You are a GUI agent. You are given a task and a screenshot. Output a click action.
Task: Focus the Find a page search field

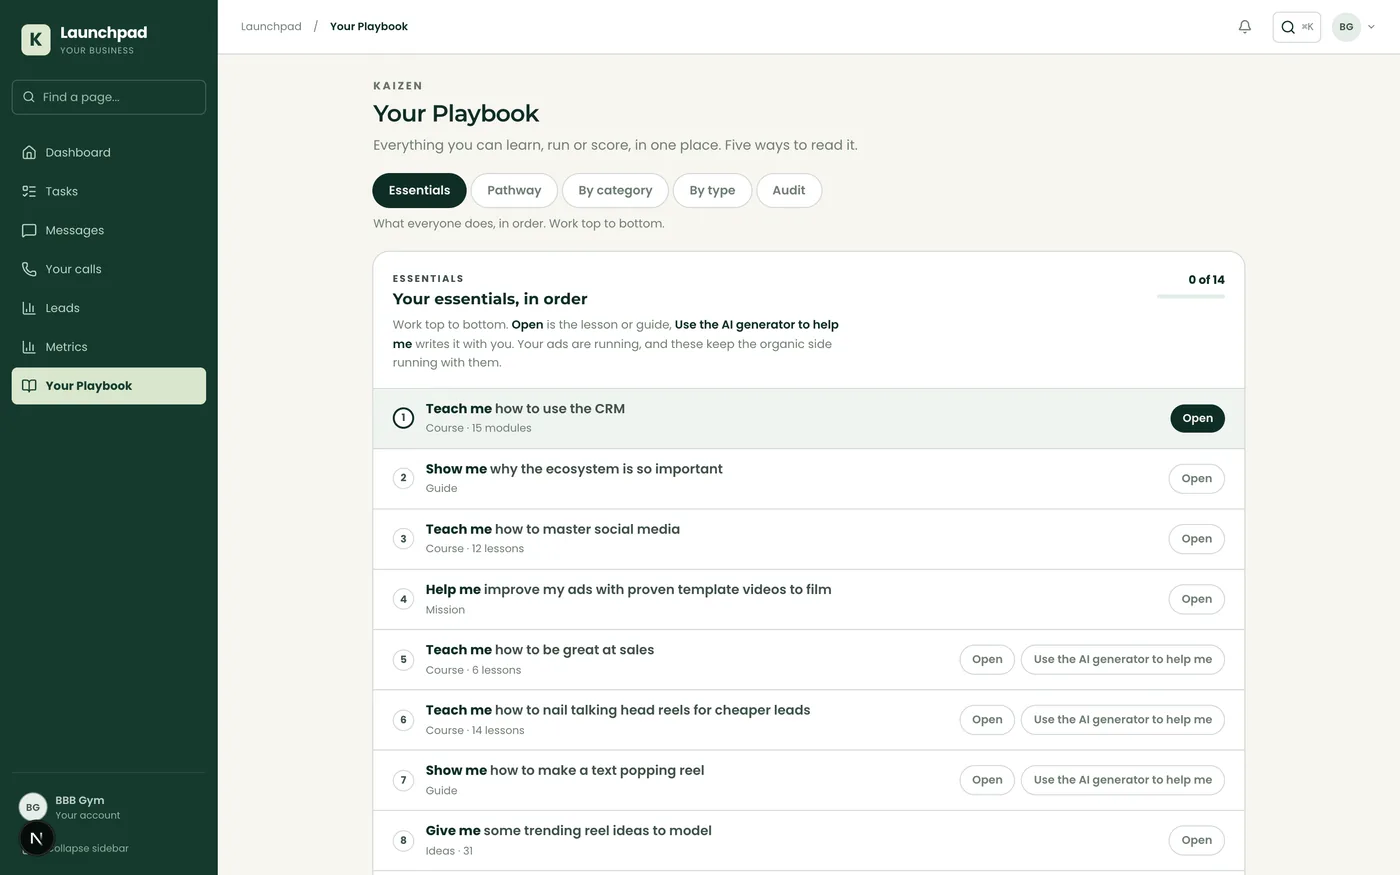click(109, 97)
